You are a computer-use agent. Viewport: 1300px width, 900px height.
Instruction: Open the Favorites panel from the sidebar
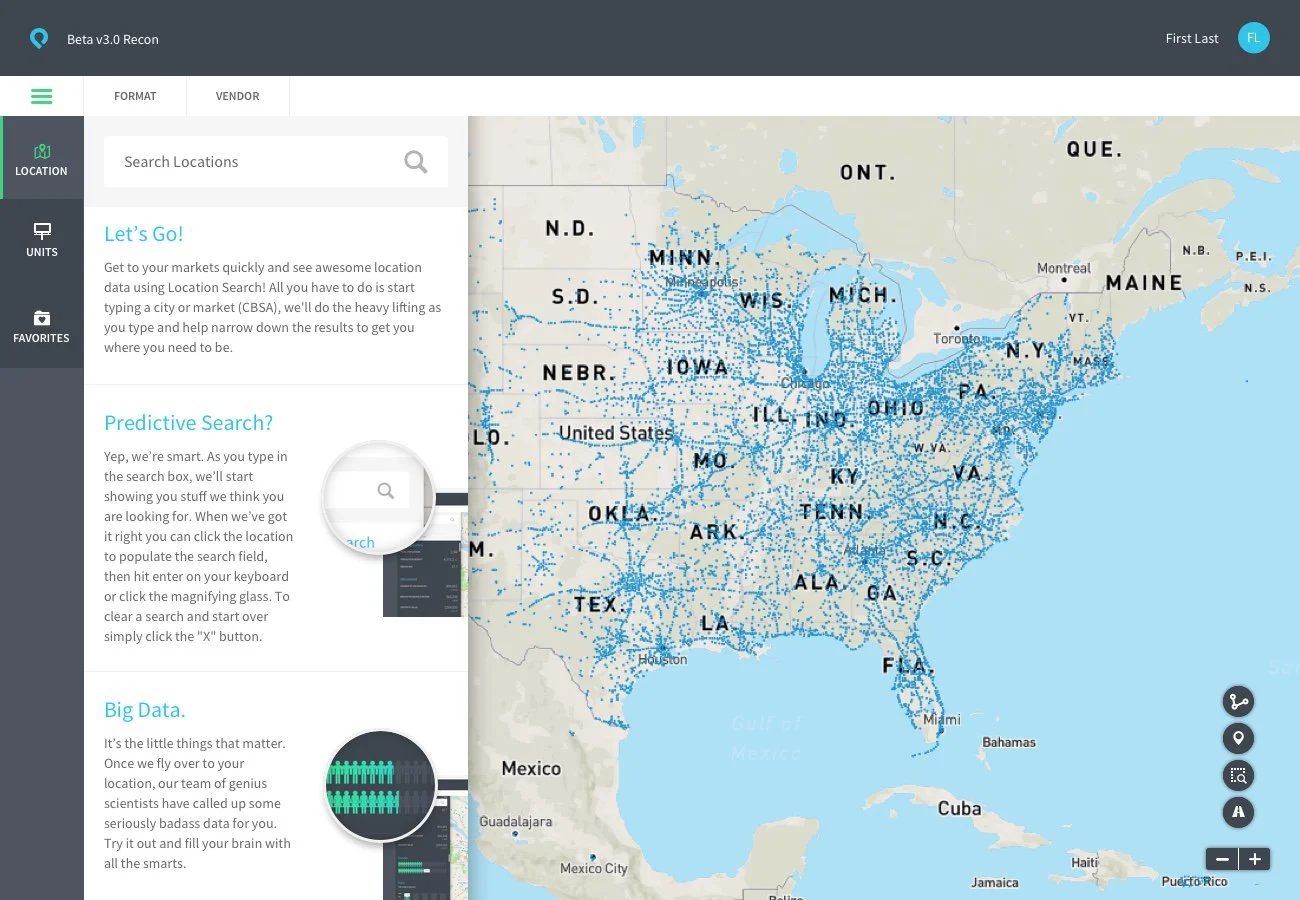pyautogui.click(x=41, y=326)
